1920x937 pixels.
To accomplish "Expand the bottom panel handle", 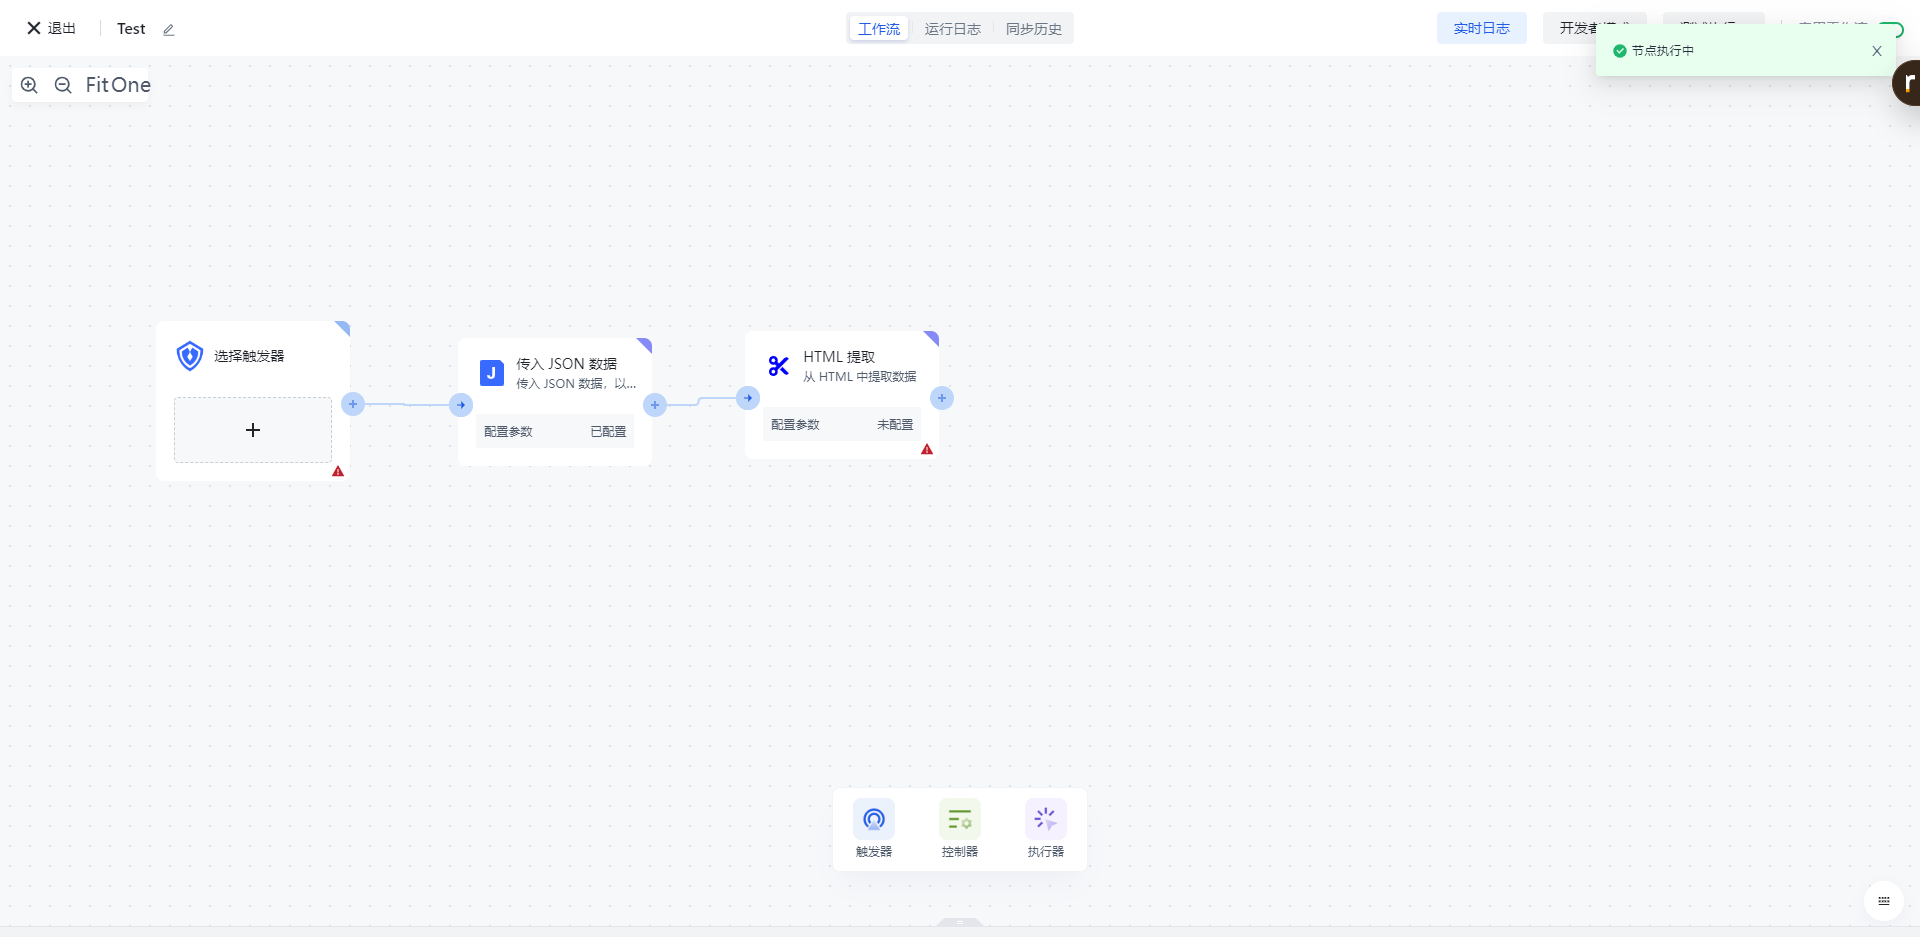I will tap(960, 922).
